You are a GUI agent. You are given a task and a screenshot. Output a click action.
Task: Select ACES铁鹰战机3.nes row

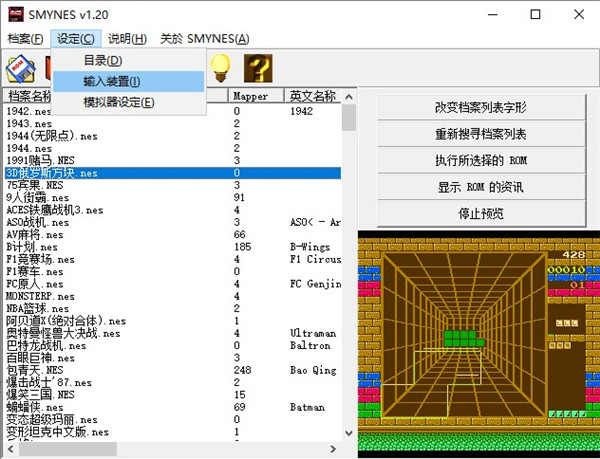[173, 210]
